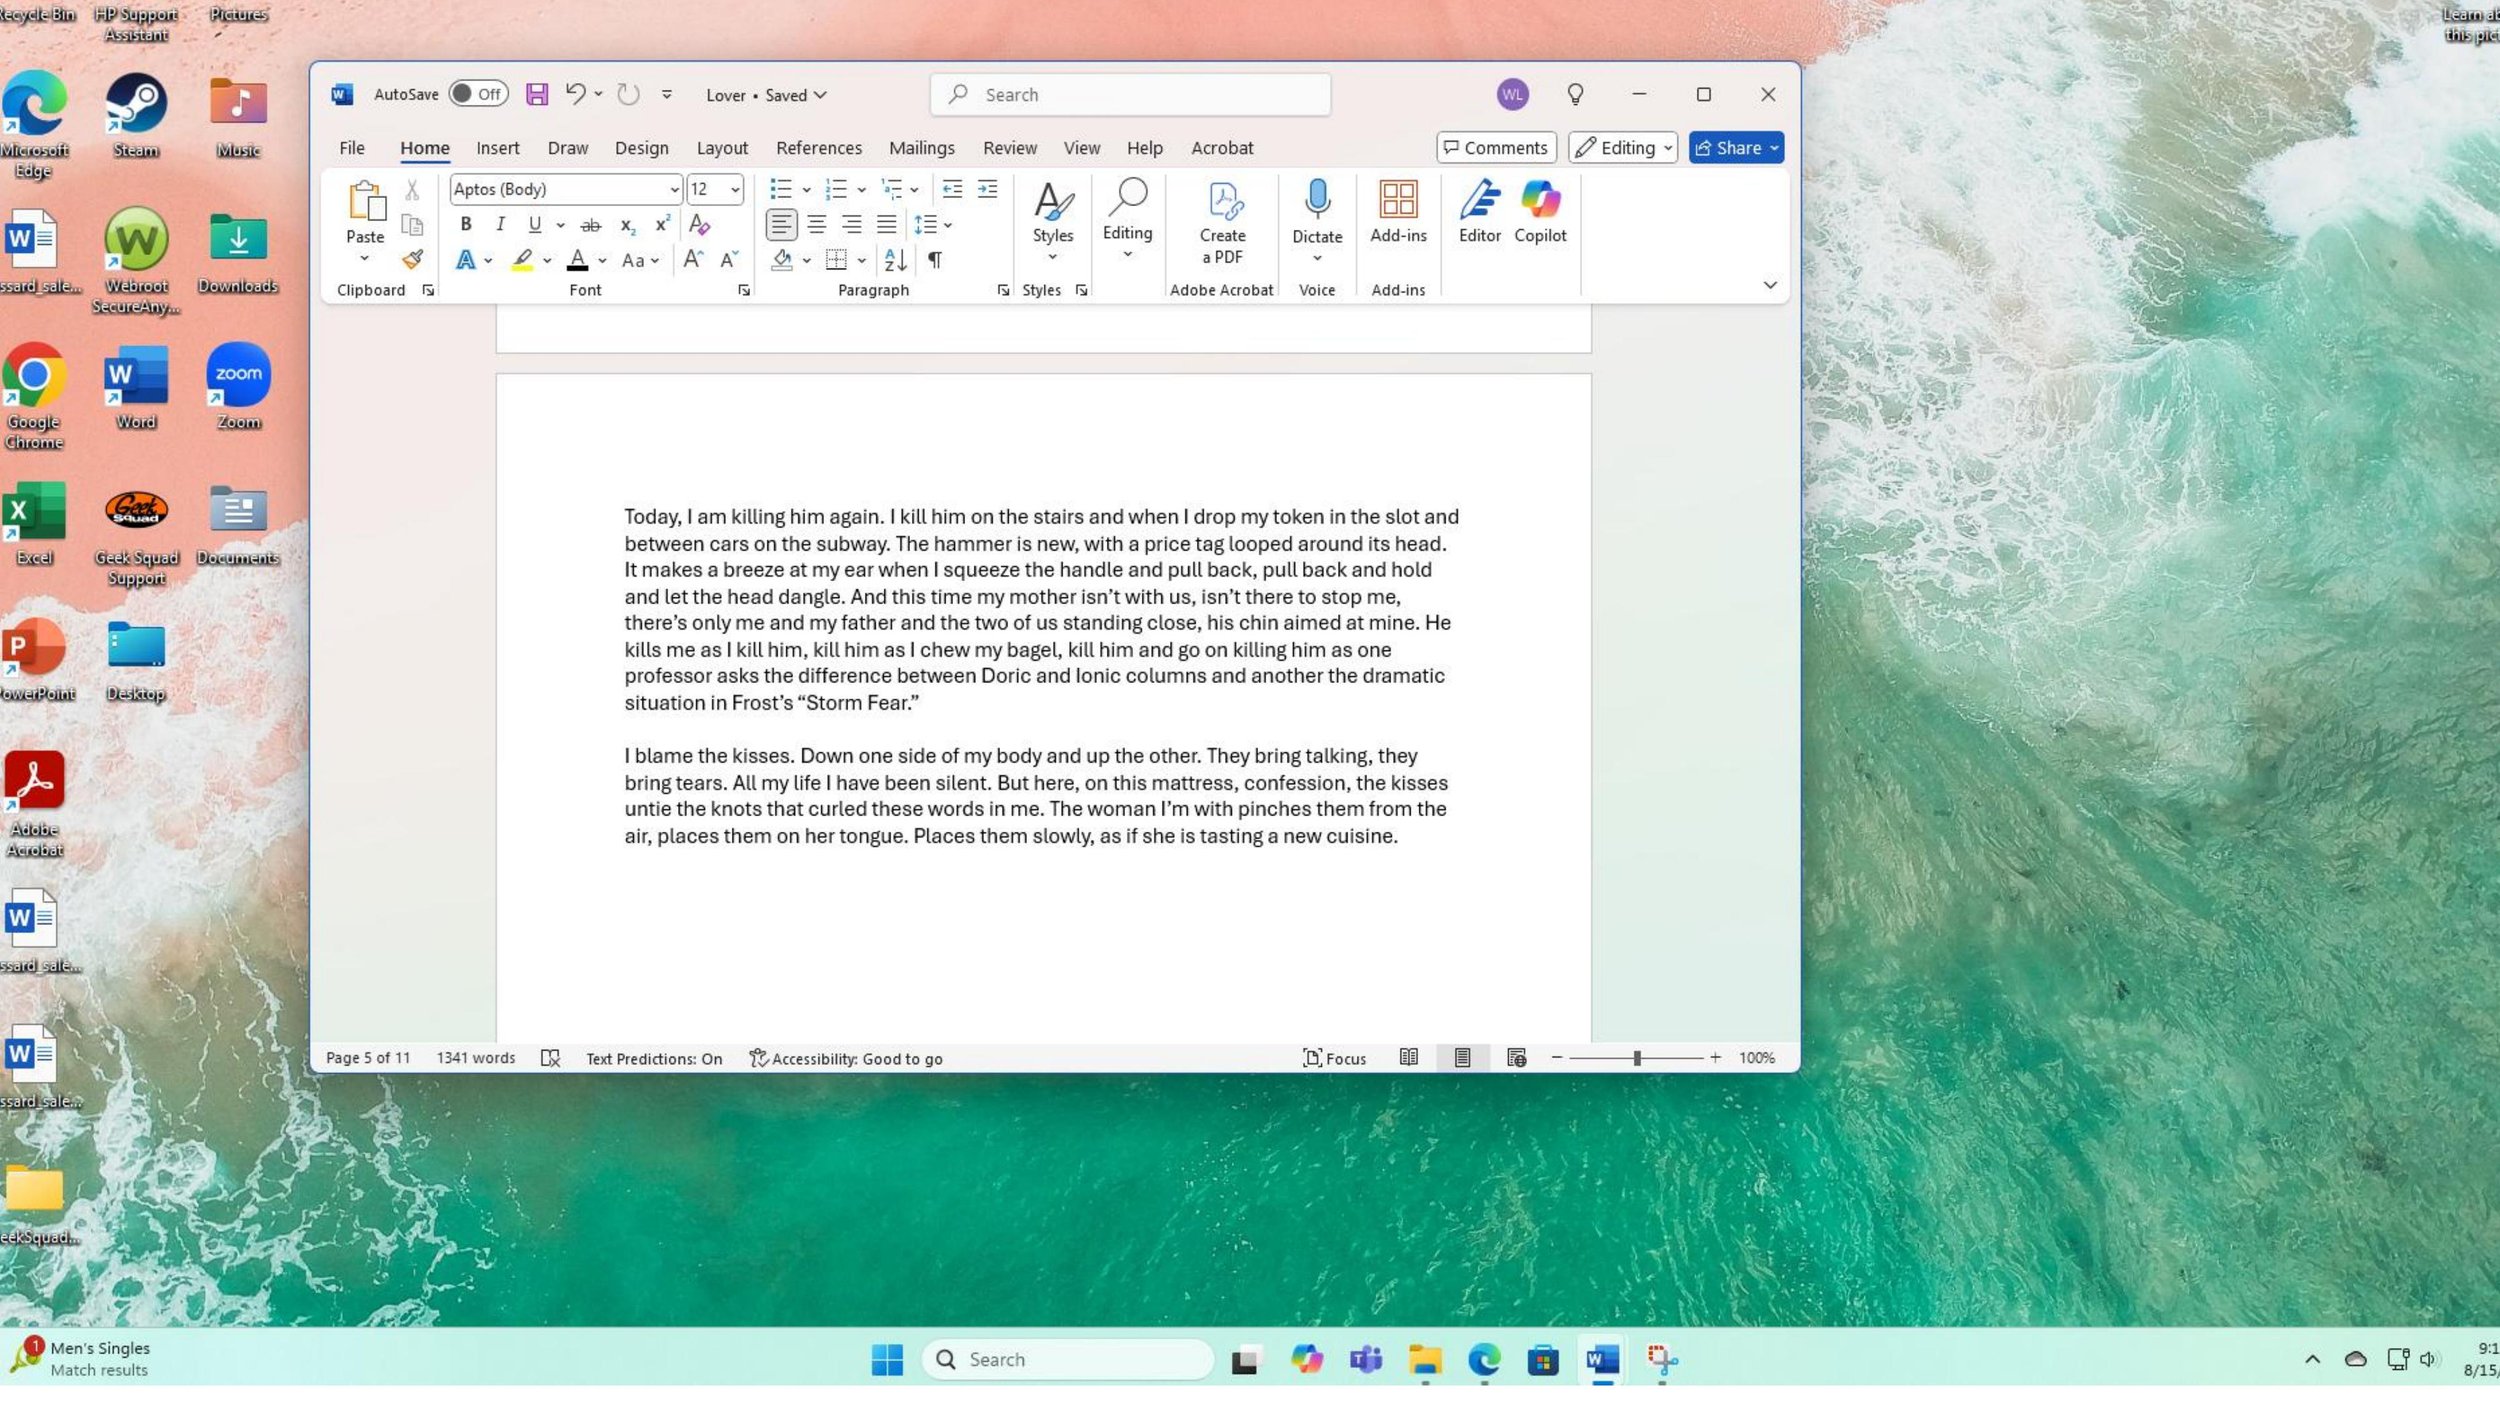Open the Add-ins gallery icon

1398,212
